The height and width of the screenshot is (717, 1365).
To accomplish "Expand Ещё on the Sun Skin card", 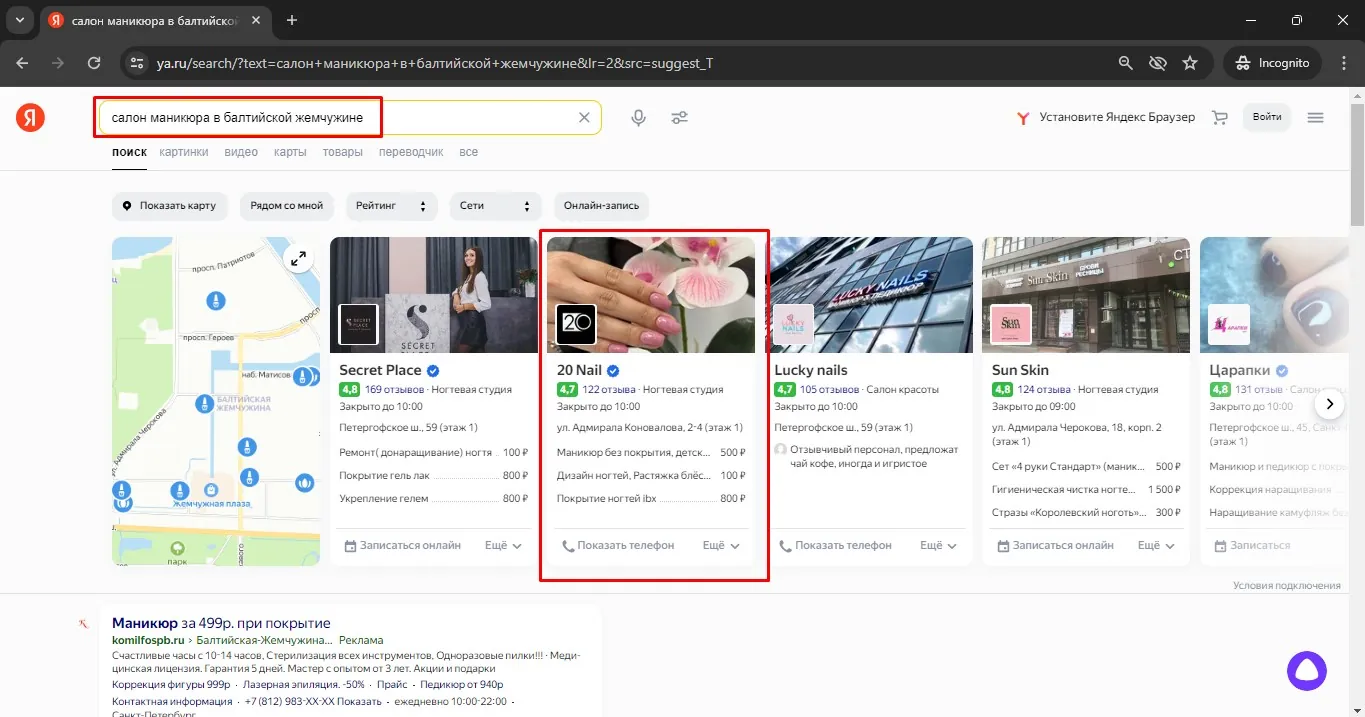I will pyautogui.click(x=1157, y=546).
